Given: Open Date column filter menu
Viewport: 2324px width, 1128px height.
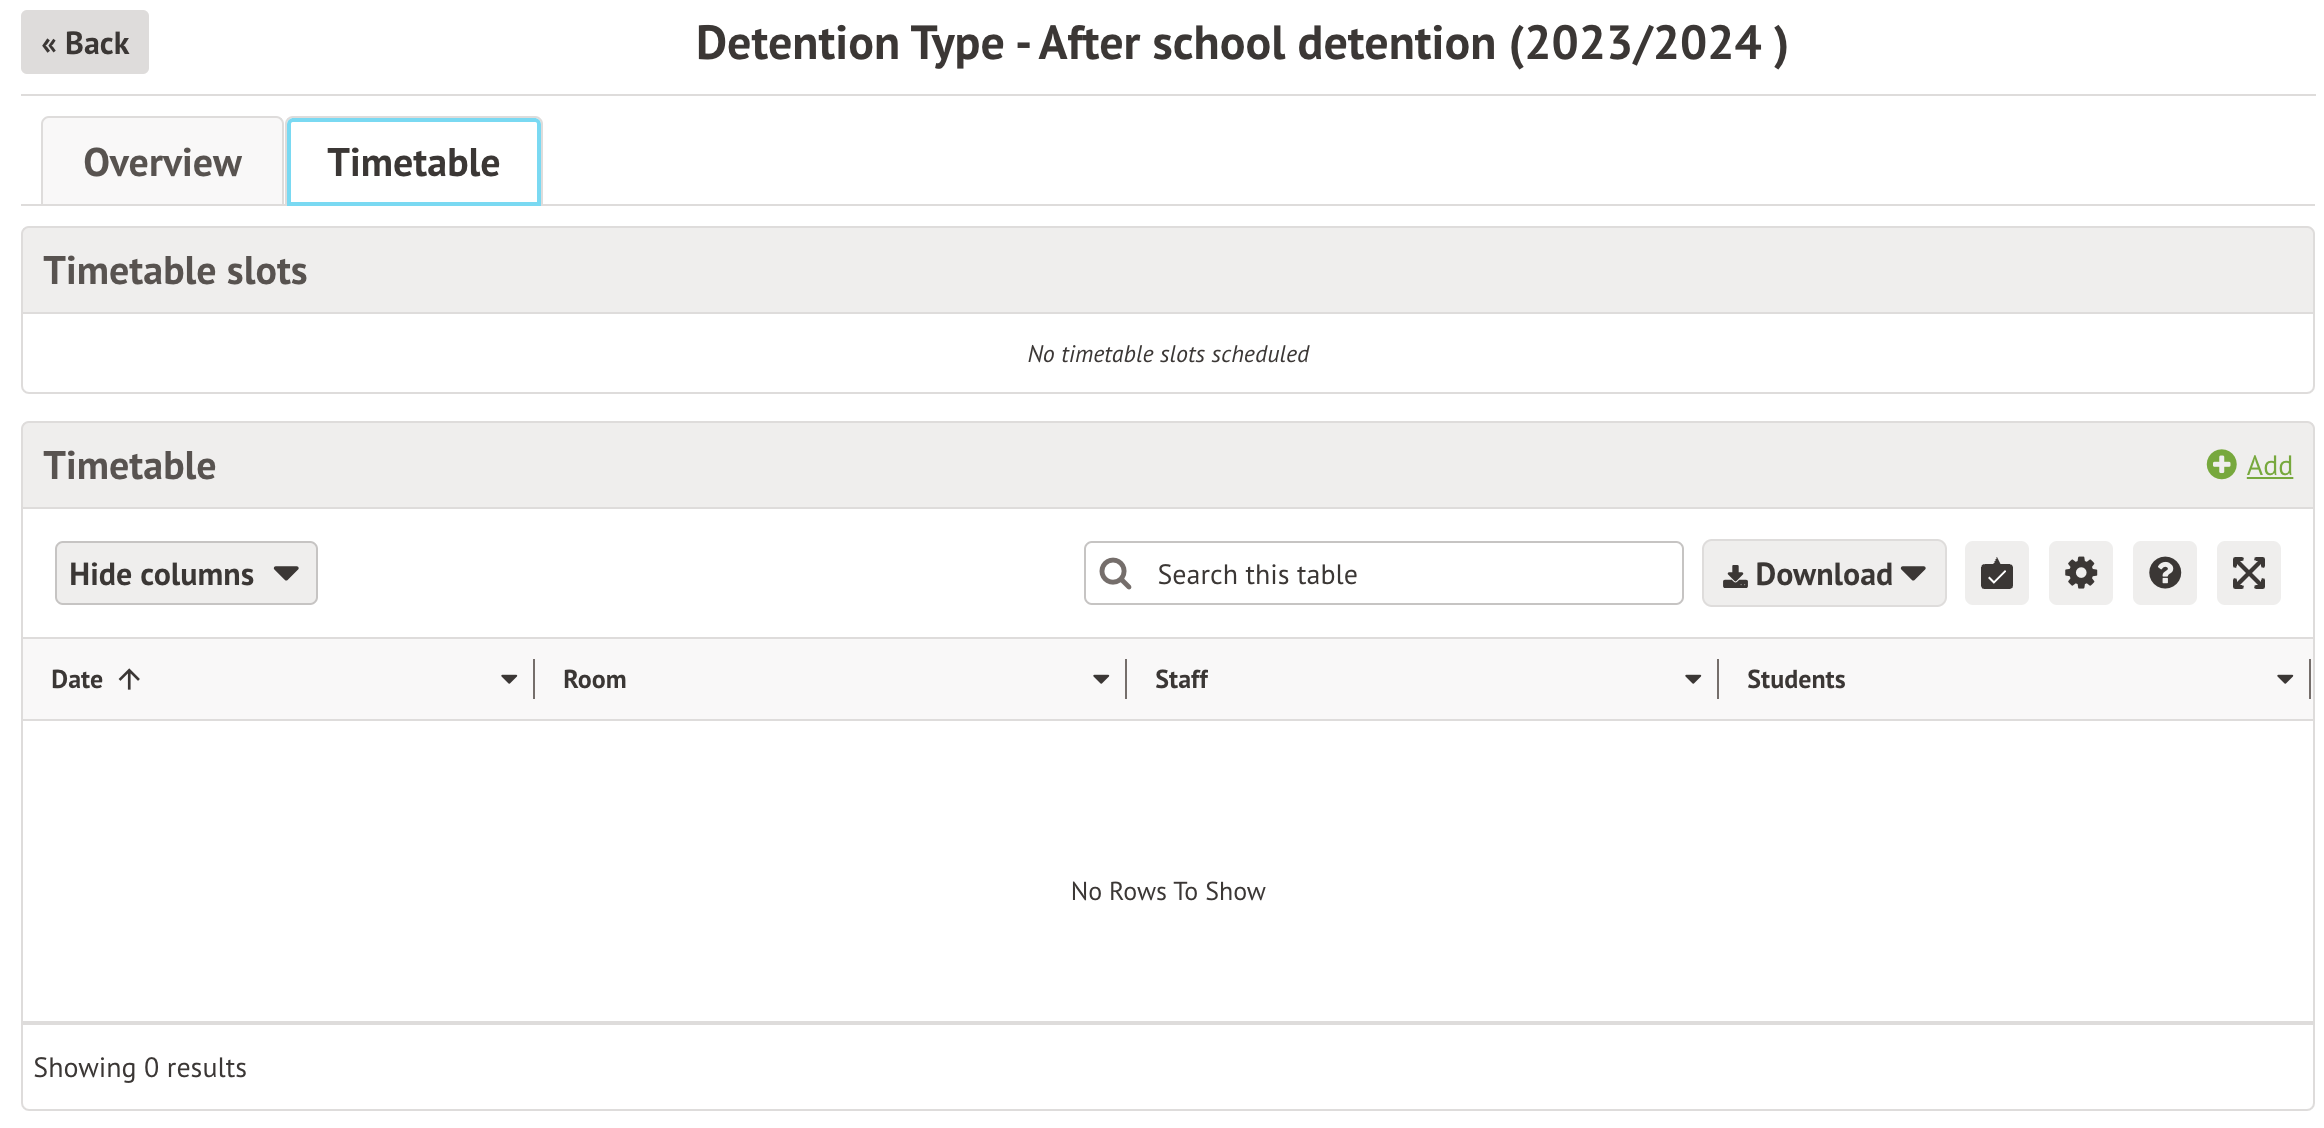Looking at the screenshot, I should (509, 680).
